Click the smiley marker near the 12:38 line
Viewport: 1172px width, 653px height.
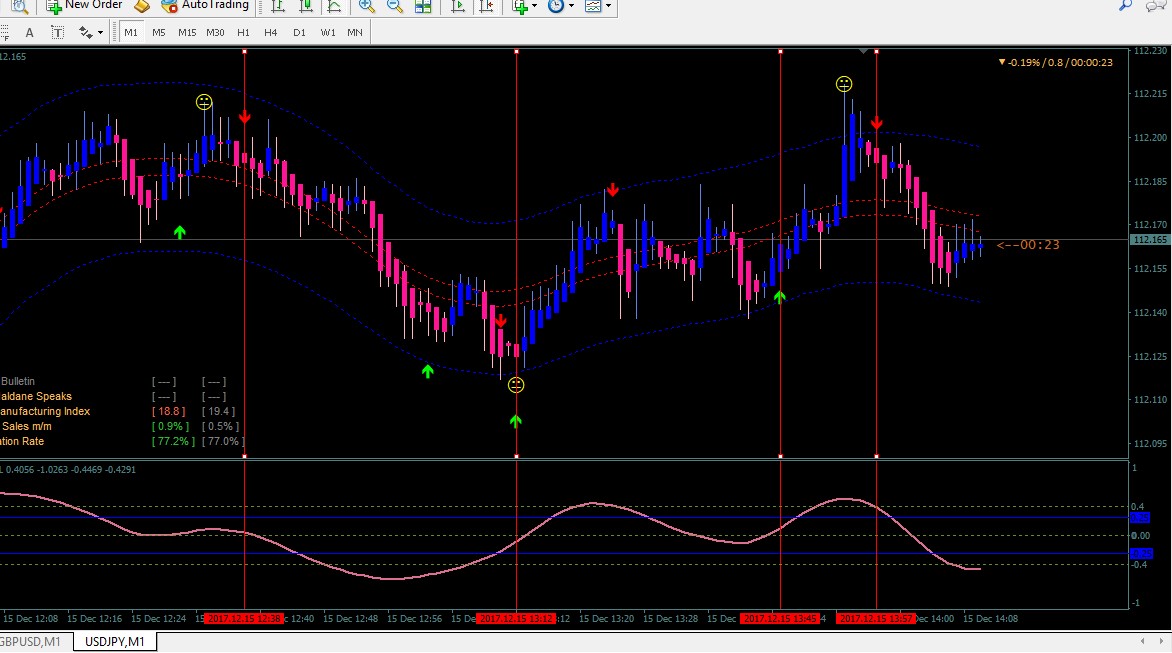pyautogui.click(x=204, y=102)
